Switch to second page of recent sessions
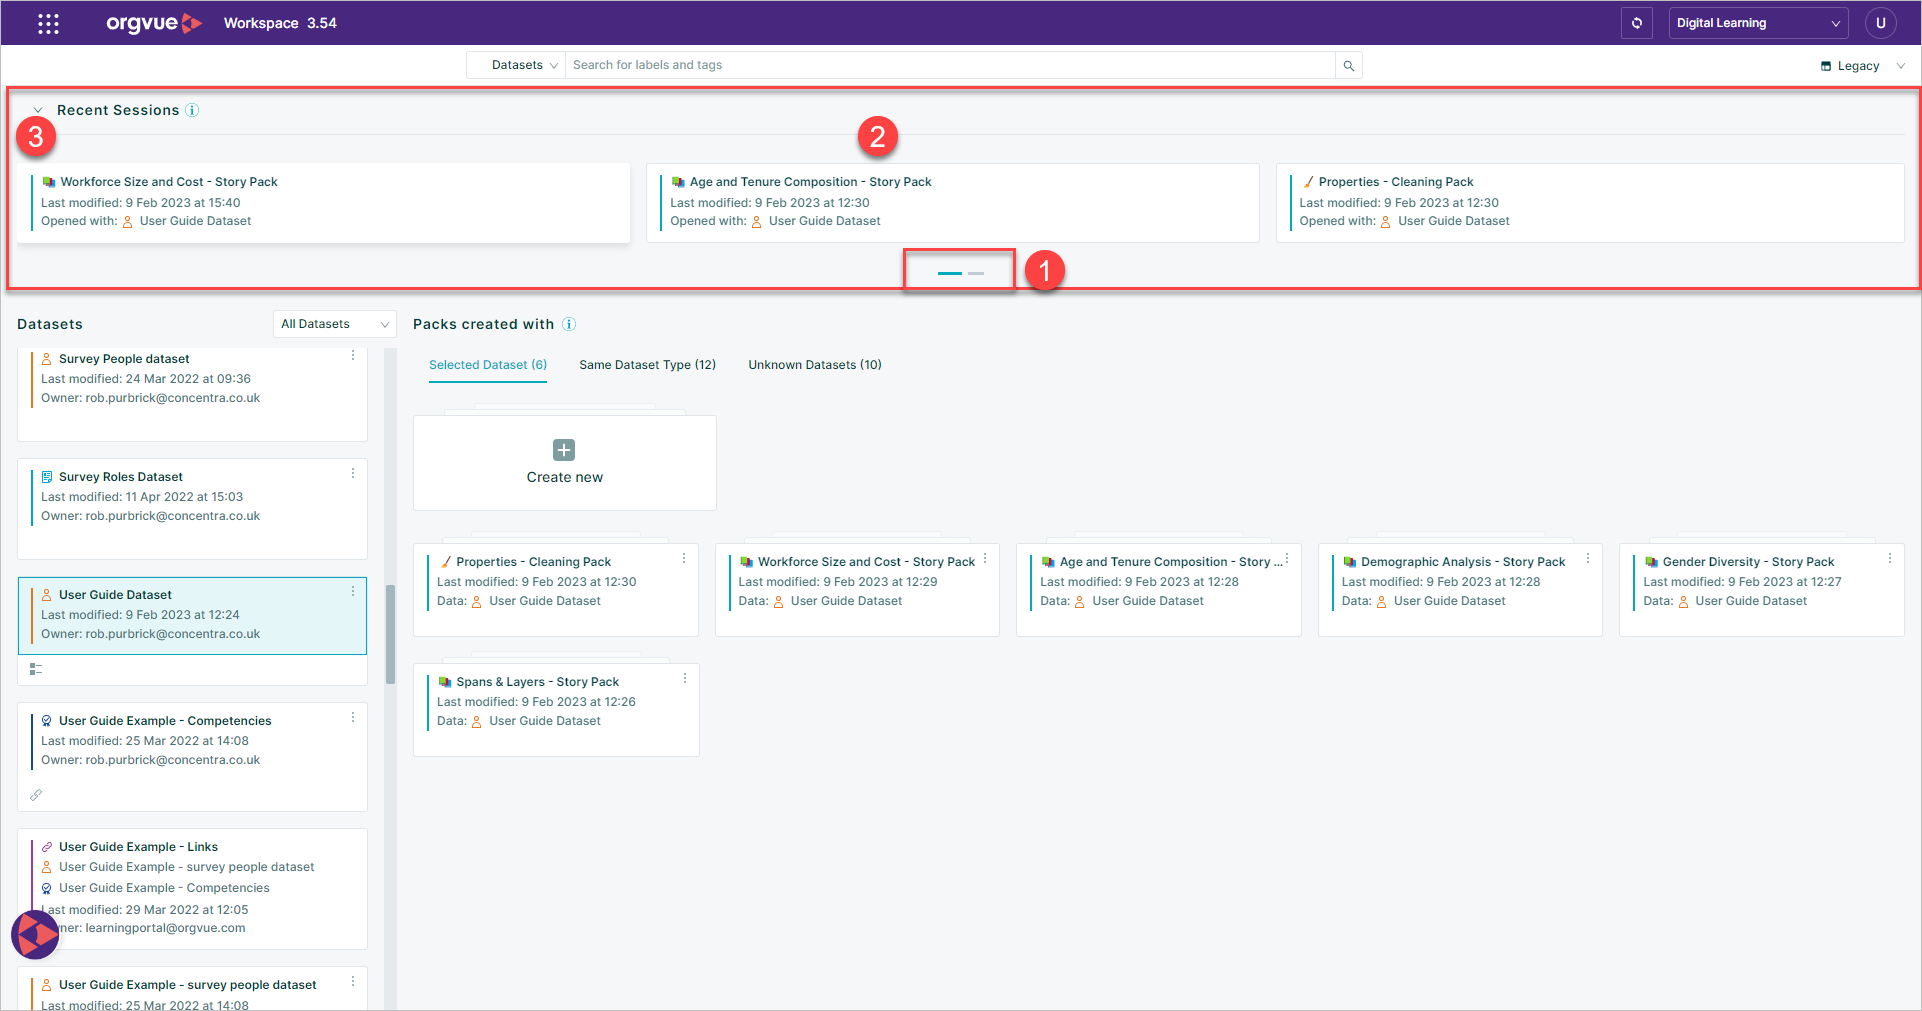Image resolution: width=1922 pixels, height=1011 pixels. [976, 273]
